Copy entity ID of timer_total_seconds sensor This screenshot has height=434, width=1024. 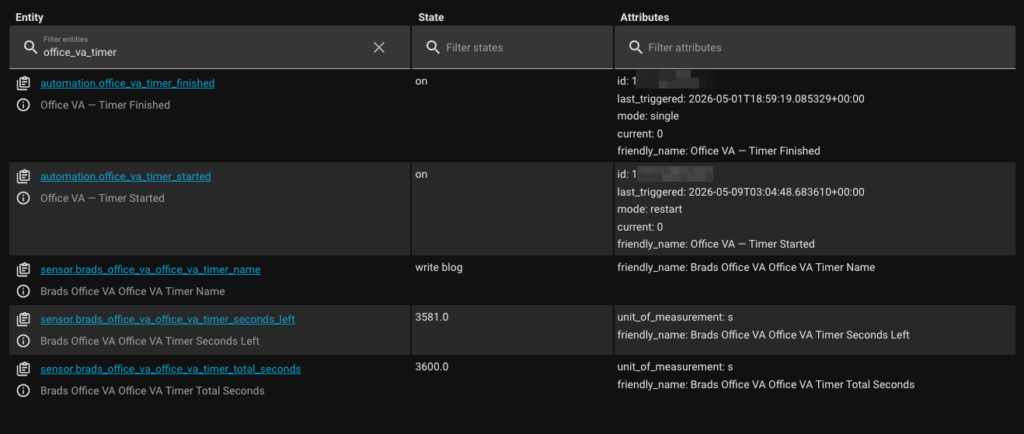pyautogui.click(x=24, y=369)
